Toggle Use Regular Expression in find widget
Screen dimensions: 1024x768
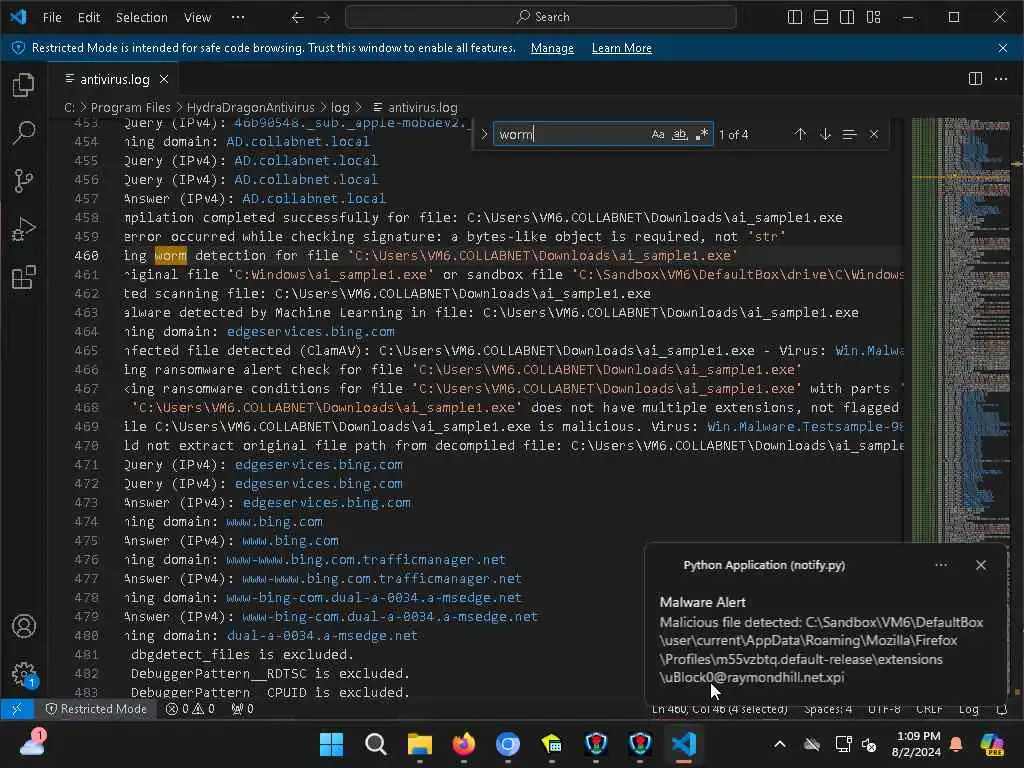click(x=702, y=135)
